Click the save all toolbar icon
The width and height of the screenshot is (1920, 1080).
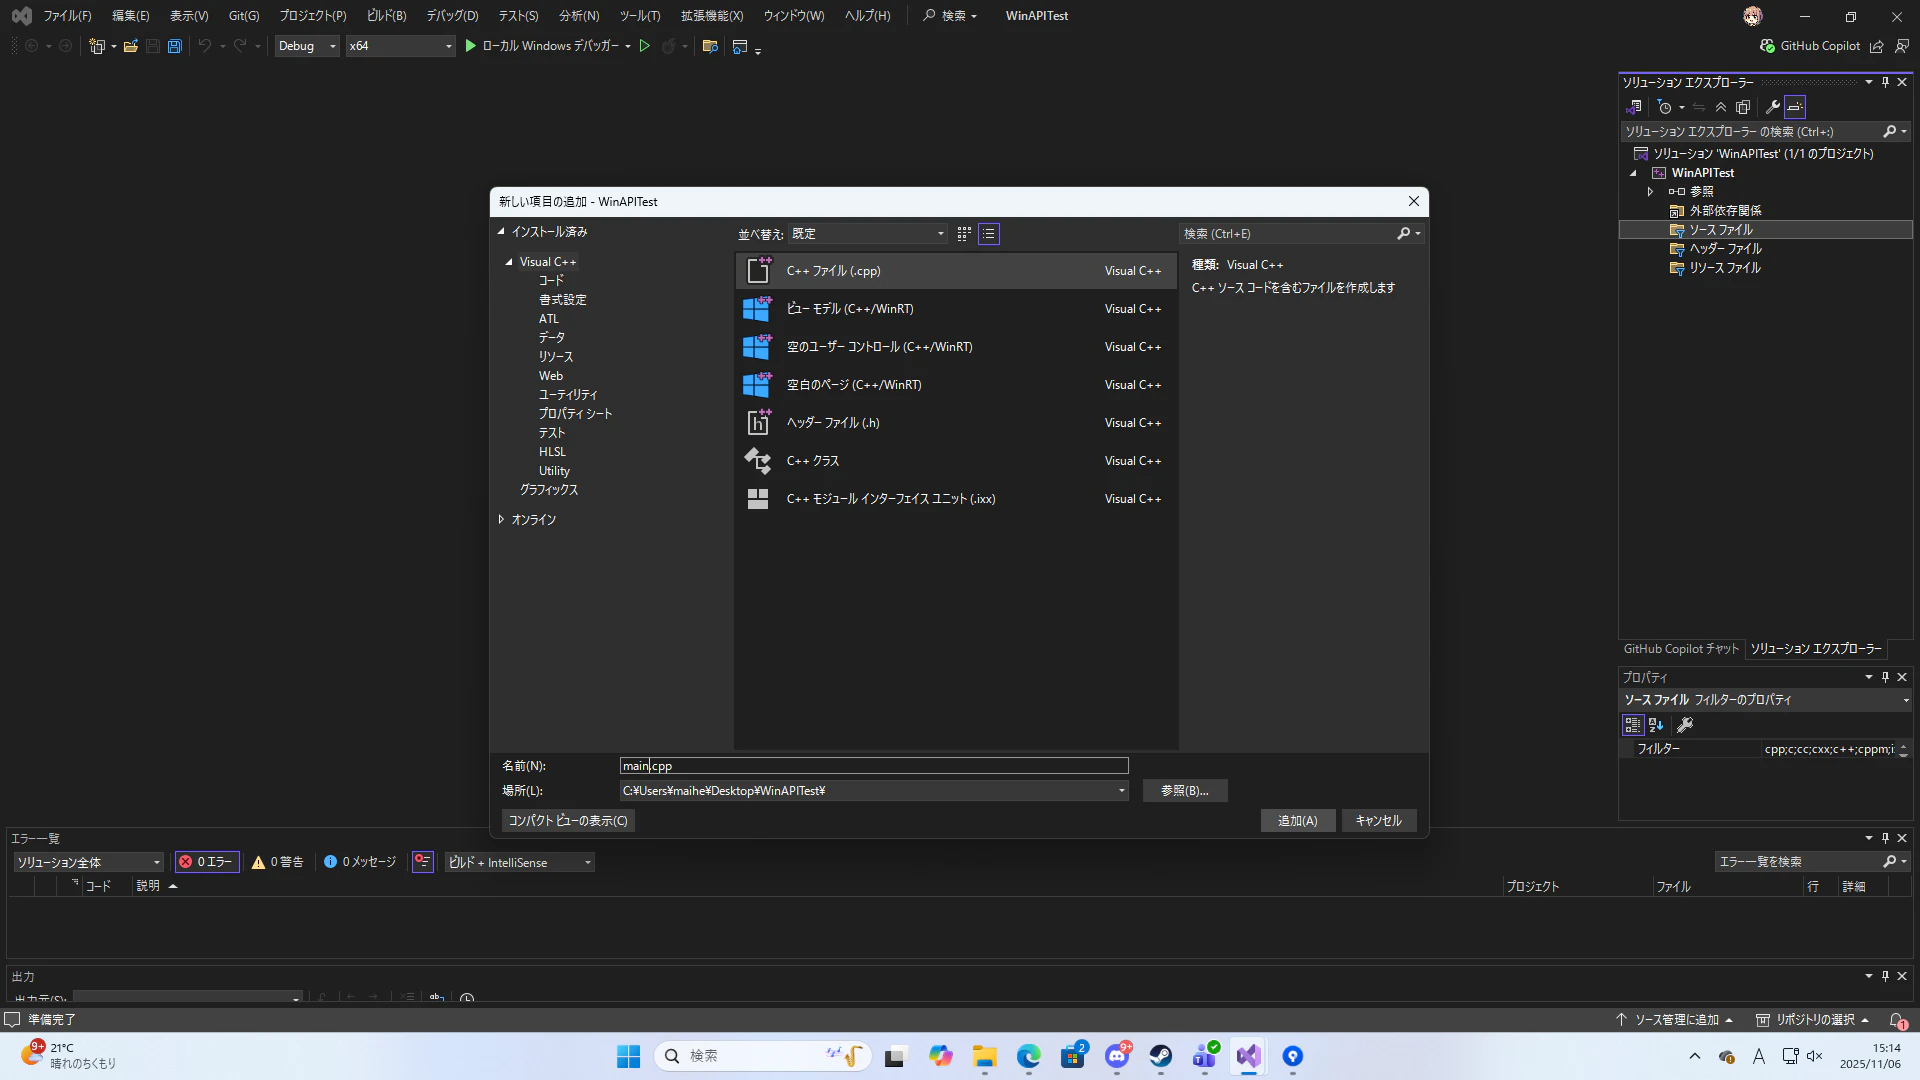coord(175,46)
